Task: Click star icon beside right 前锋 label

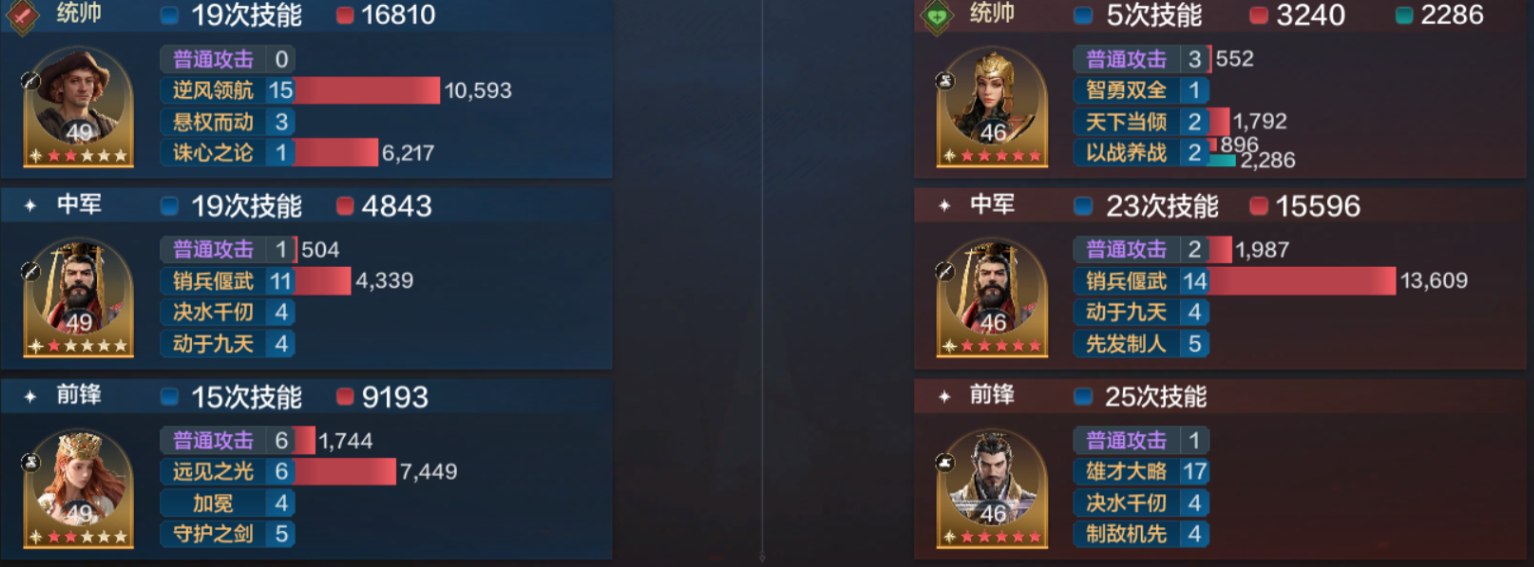Action: (944, 397)
